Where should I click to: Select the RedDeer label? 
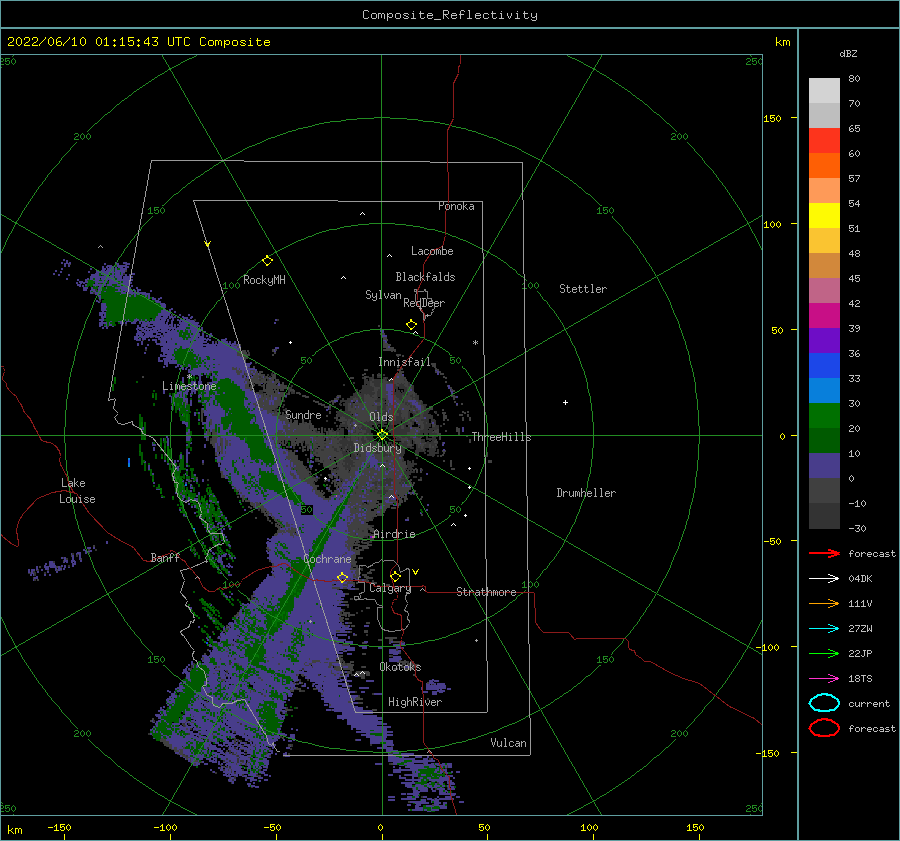(424, 303)
